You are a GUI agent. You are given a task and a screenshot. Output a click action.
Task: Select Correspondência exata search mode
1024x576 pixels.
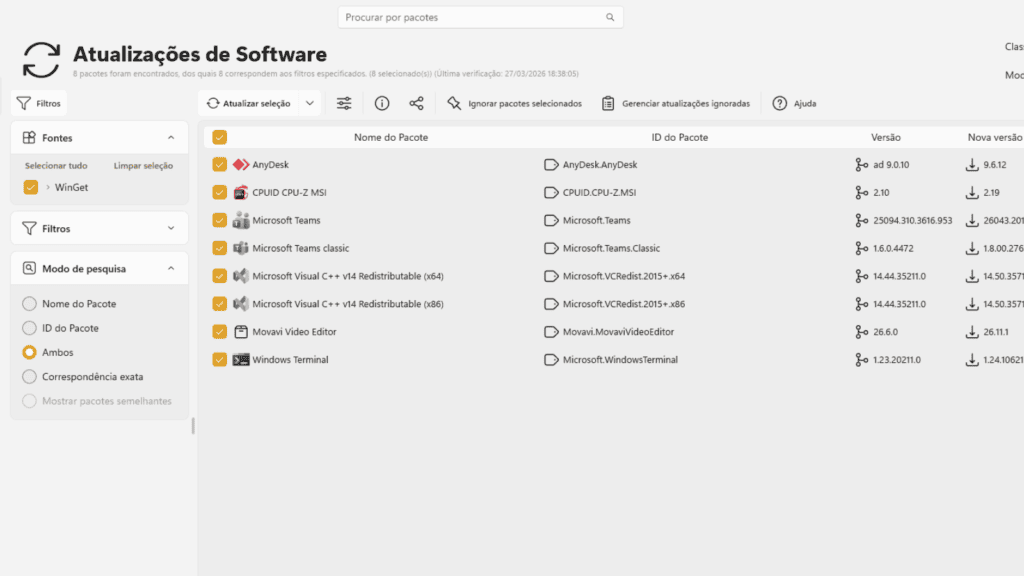click(x=29, y=377)
